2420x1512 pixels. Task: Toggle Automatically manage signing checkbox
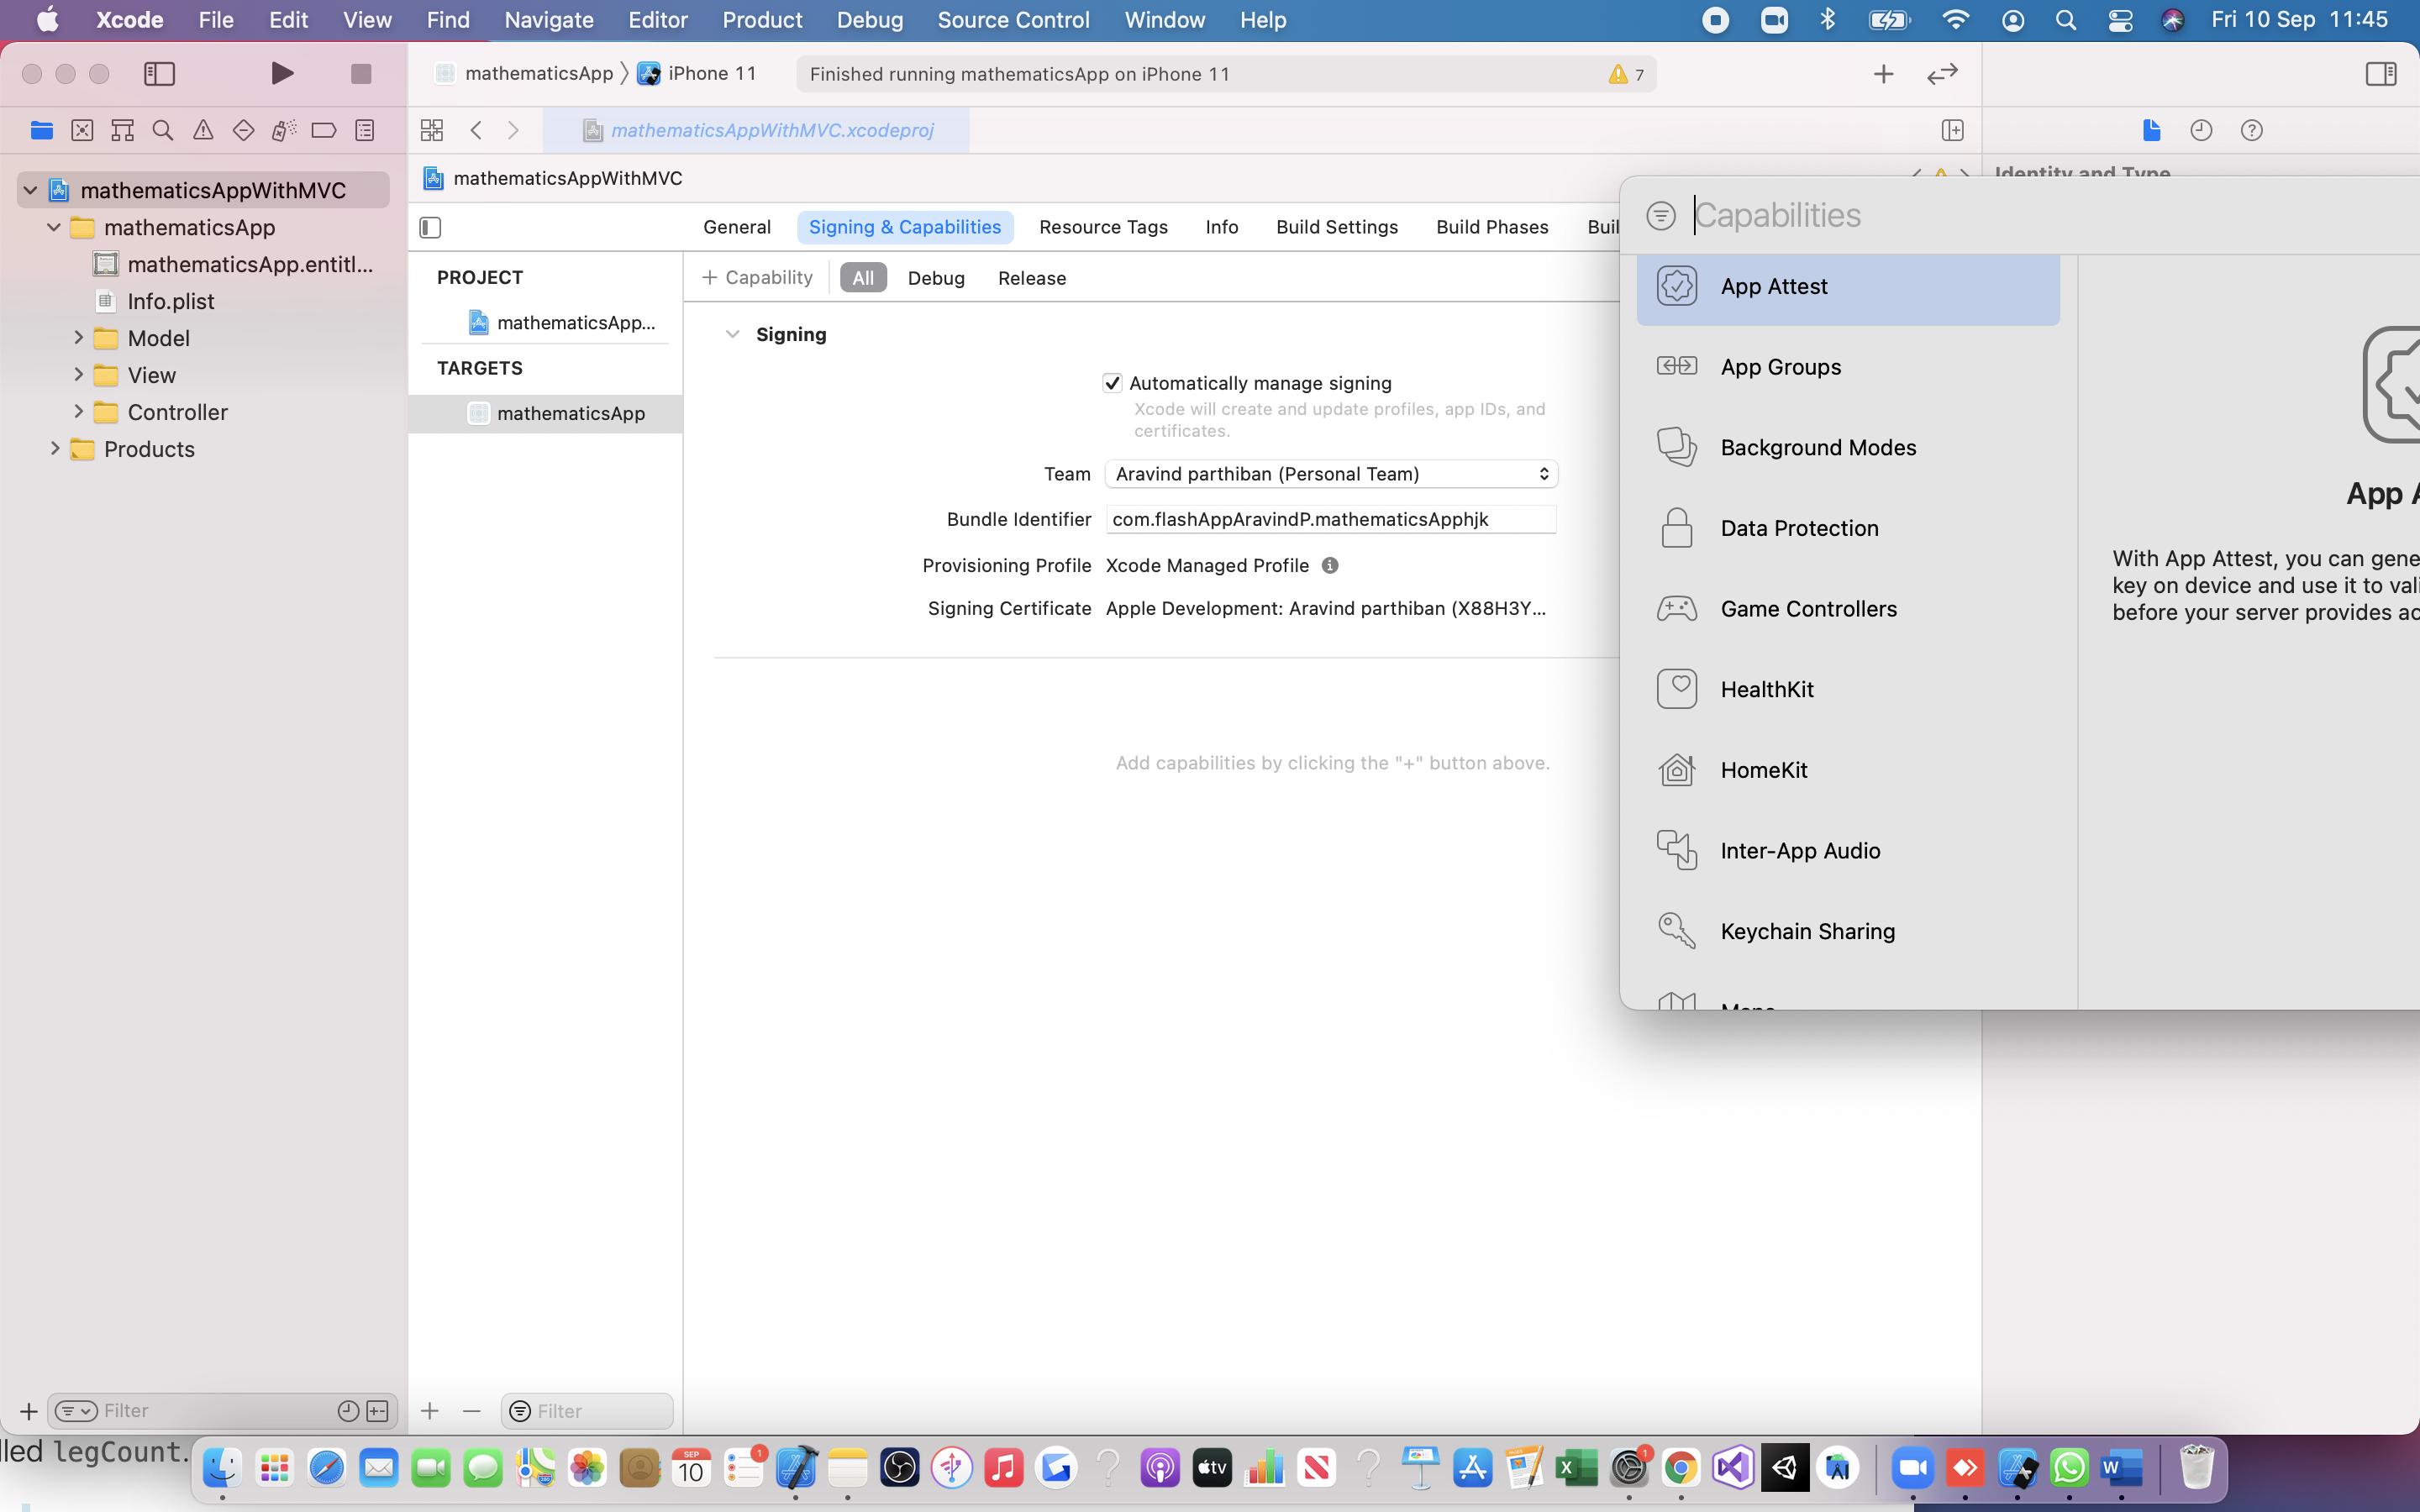1112,383
